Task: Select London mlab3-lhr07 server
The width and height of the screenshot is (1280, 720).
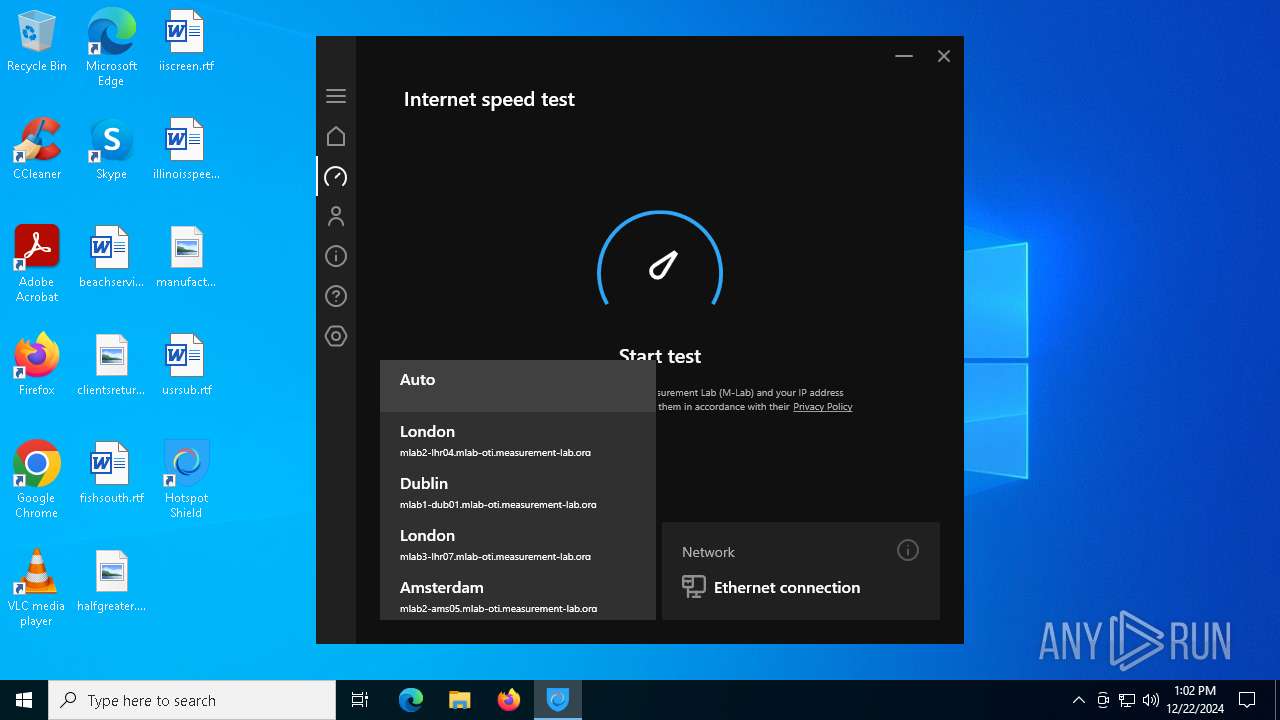Action: click(518, 542)
